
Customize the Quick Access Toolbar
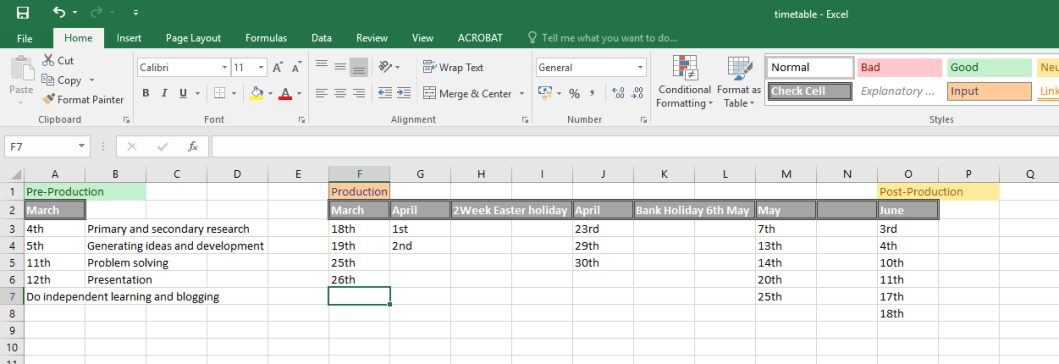pyautogui.click(x=136, y=13)
